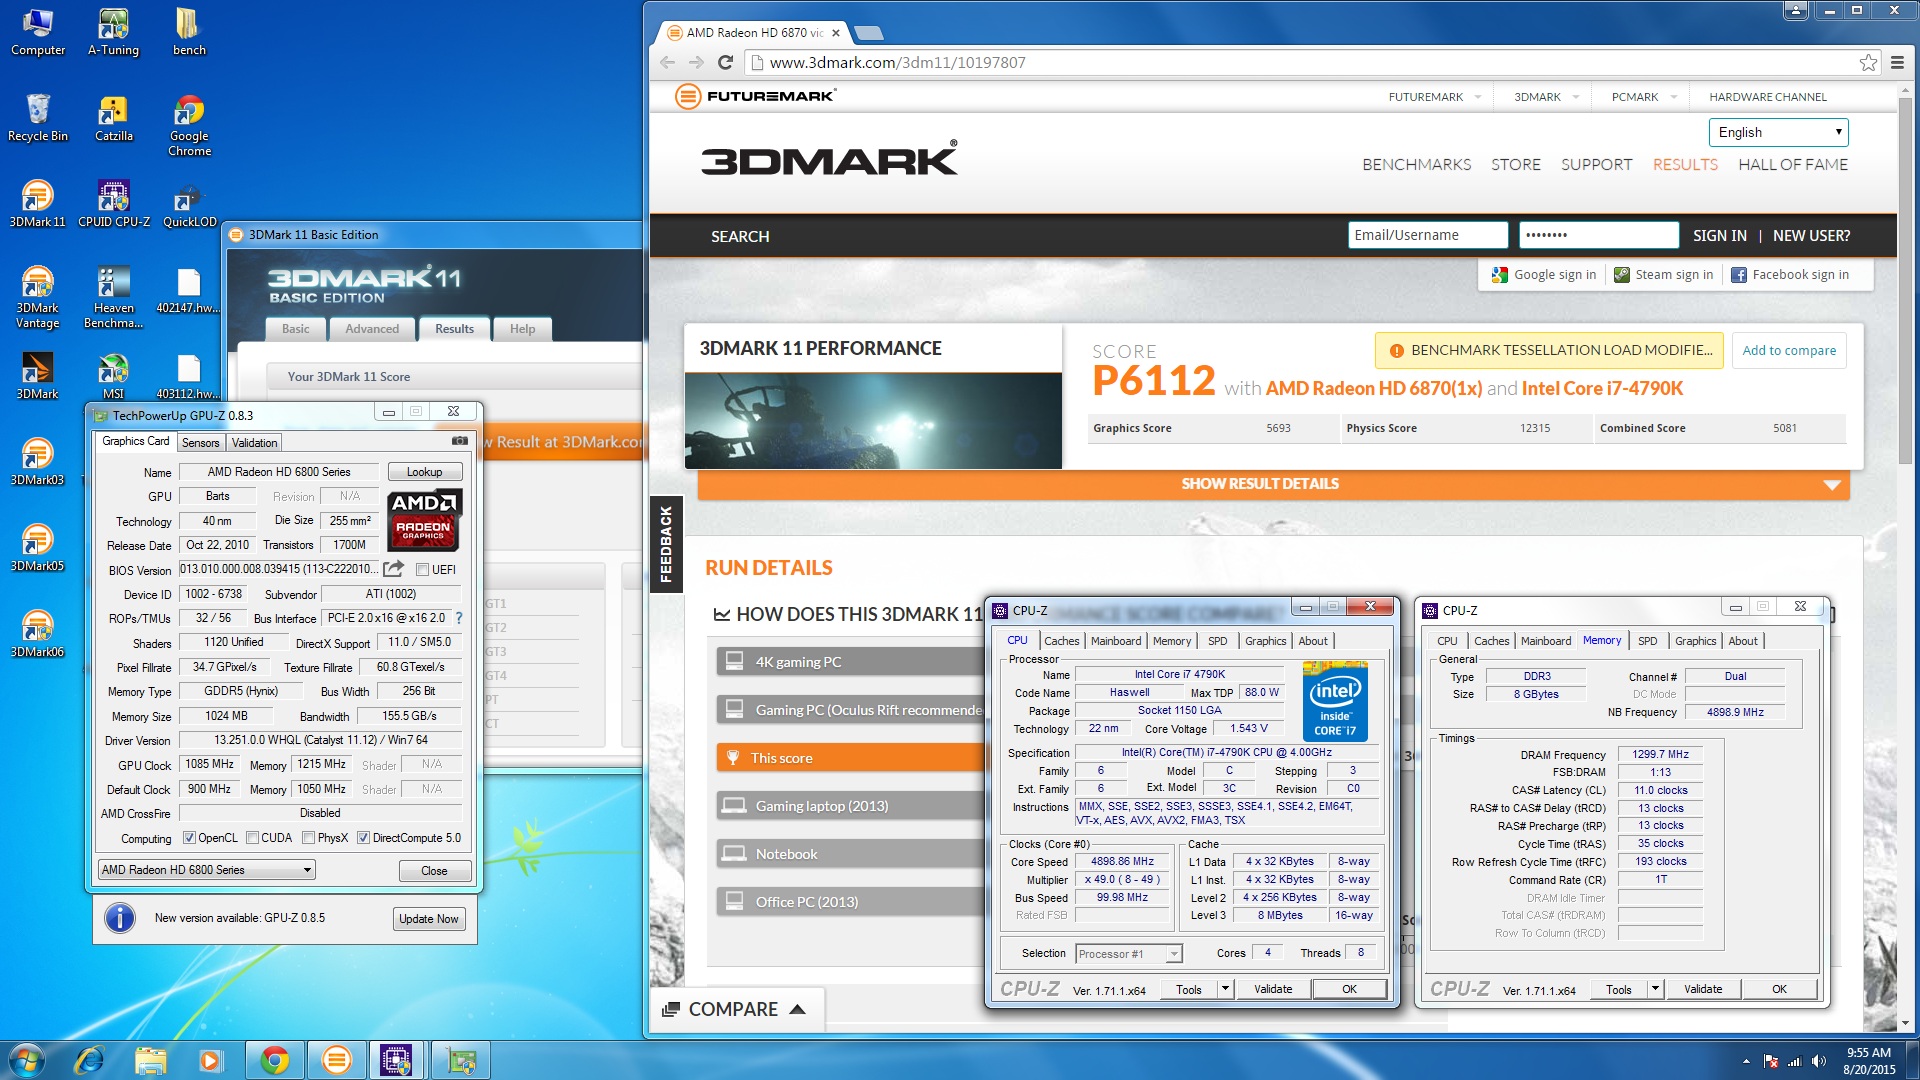Click Validate in CPU-Z CPU window
Image resolution: width=1920 pixels, height=1080 pixels.
[1273, 989]
